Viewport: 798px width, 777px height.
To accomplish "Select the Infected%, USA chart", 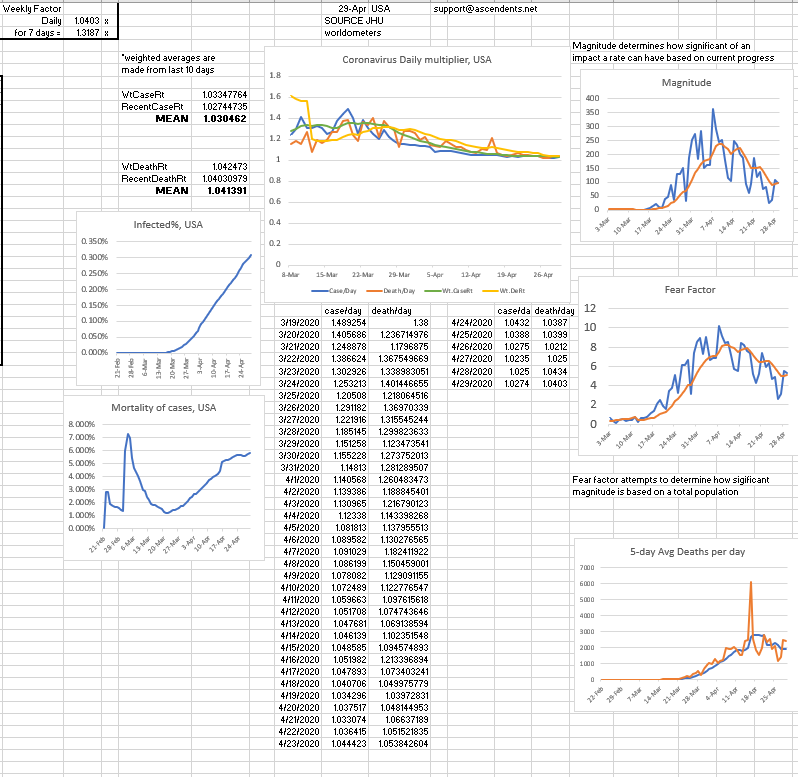I will tap(168, 300).
